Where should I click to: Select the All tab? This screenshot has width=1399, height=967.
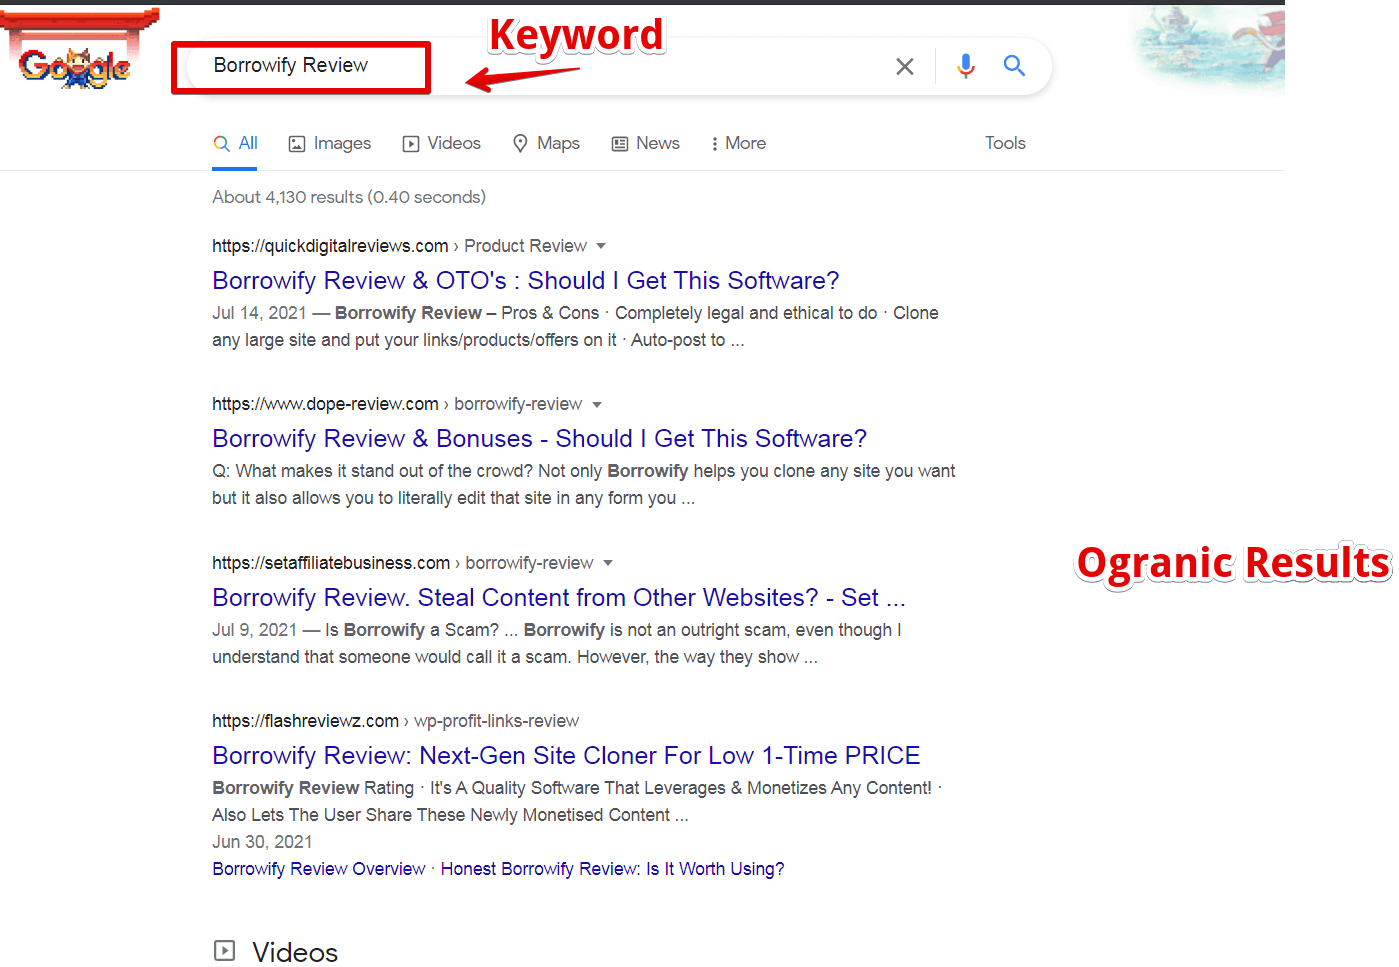point(236,143)
